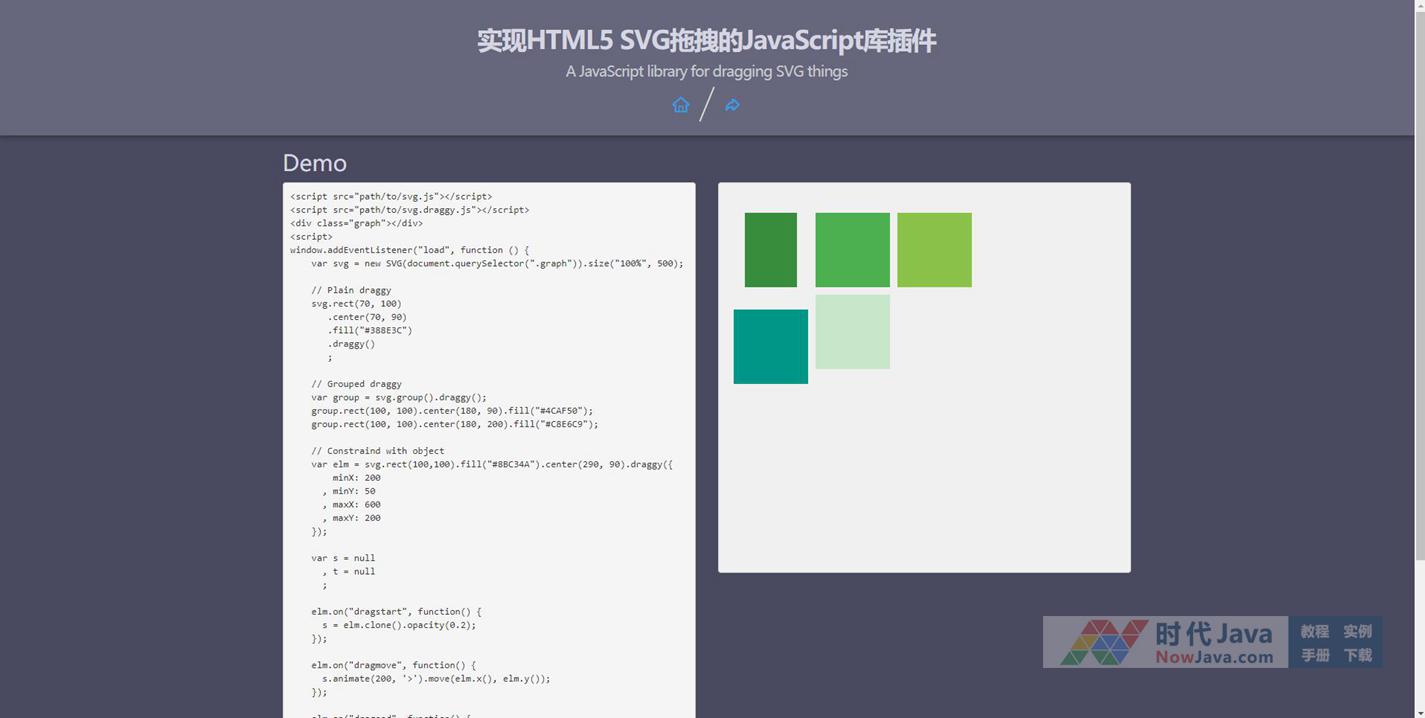Click the share arrow icon
This screenshot has width=1425, height=718.
pos(732,105)
